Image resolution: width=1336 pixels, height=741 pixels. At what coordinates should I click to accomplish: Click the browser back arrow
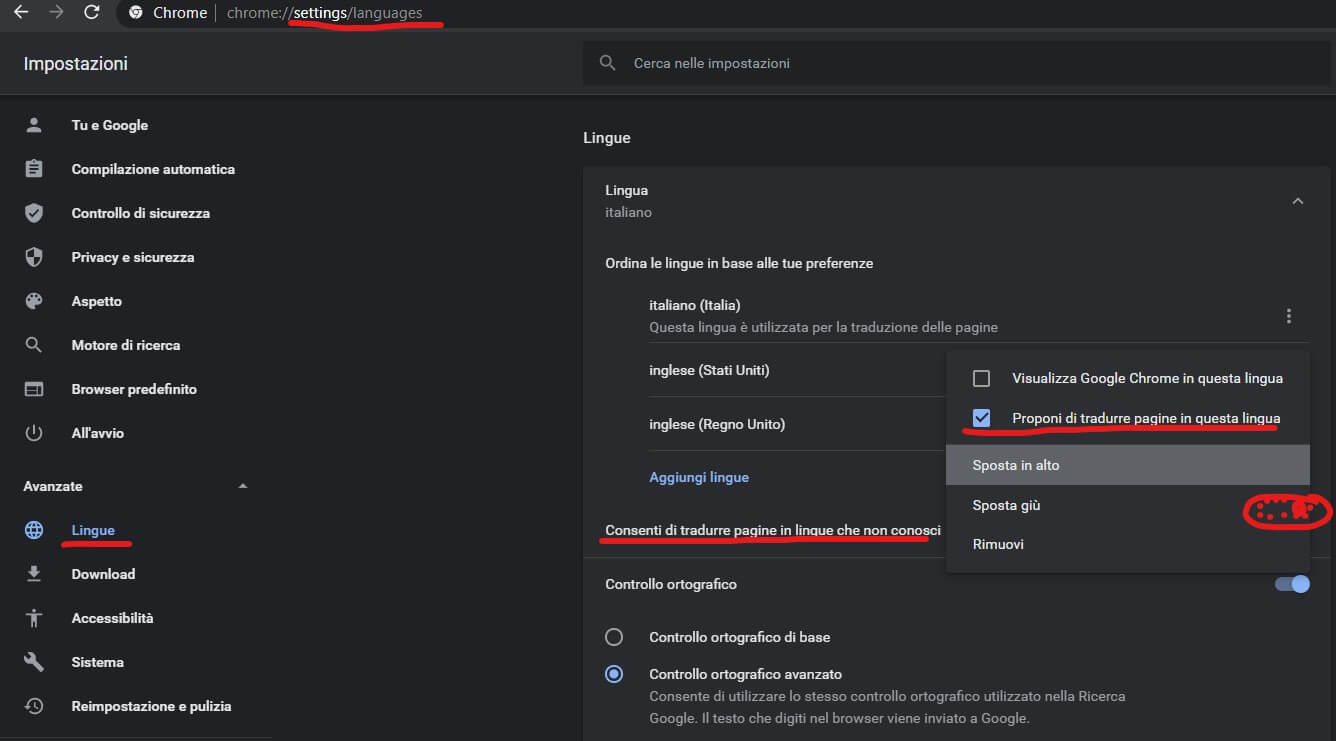click(20, 12)
